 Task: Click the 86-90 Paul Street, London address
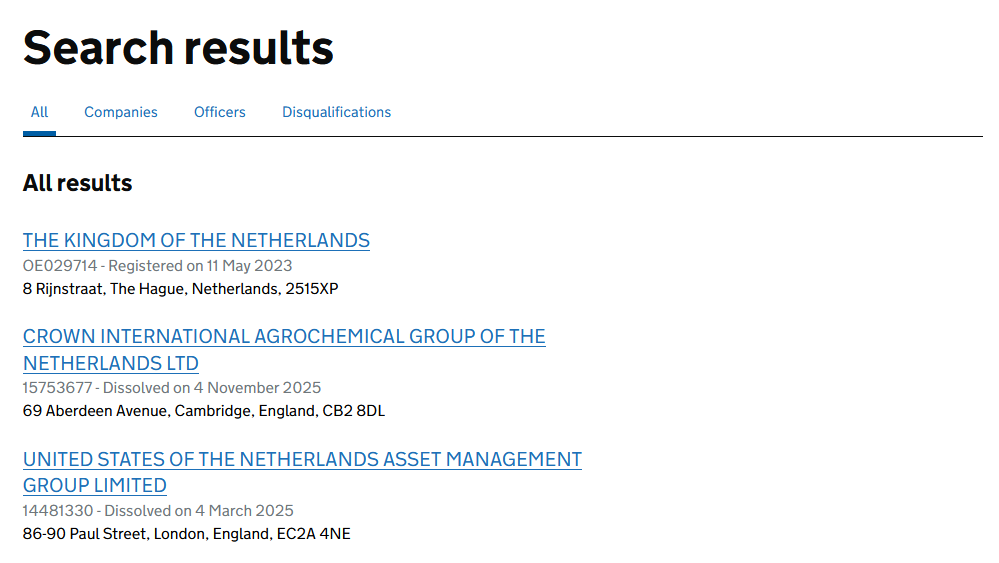coord(148,534)
